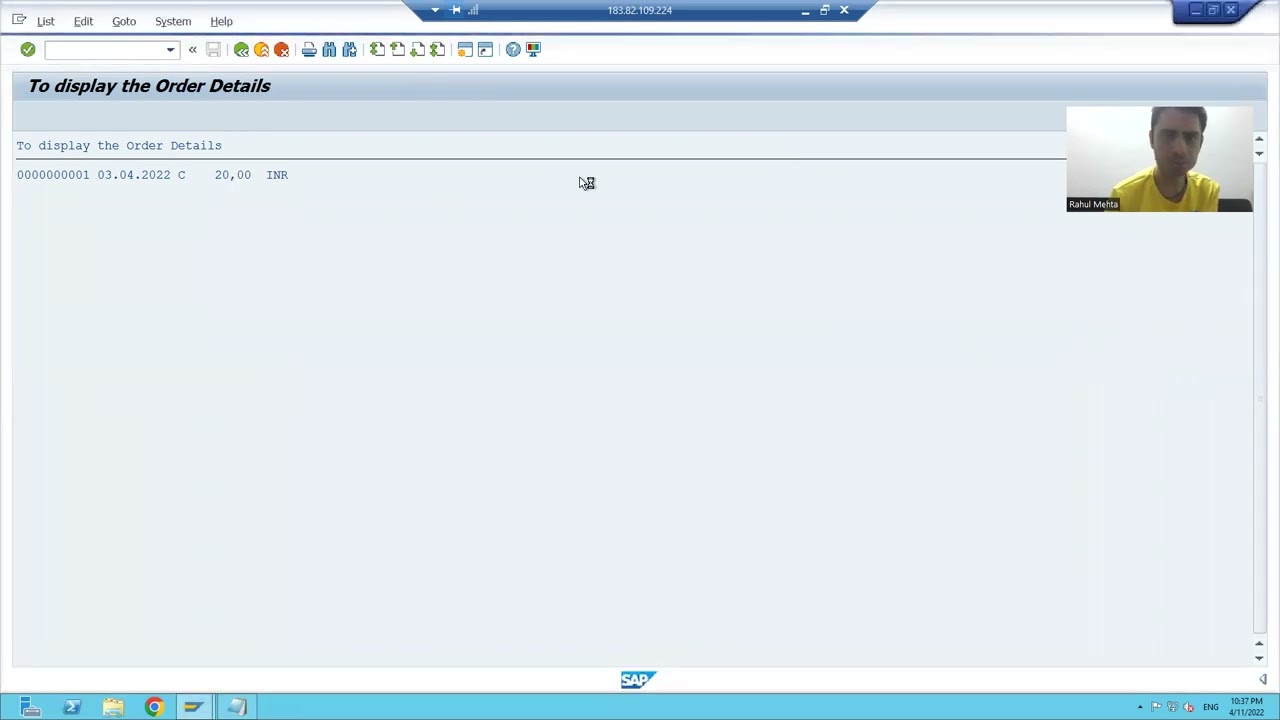Expand the remote connection bar dropdown arrow
1280x720 pixels.
coord(435,10)
